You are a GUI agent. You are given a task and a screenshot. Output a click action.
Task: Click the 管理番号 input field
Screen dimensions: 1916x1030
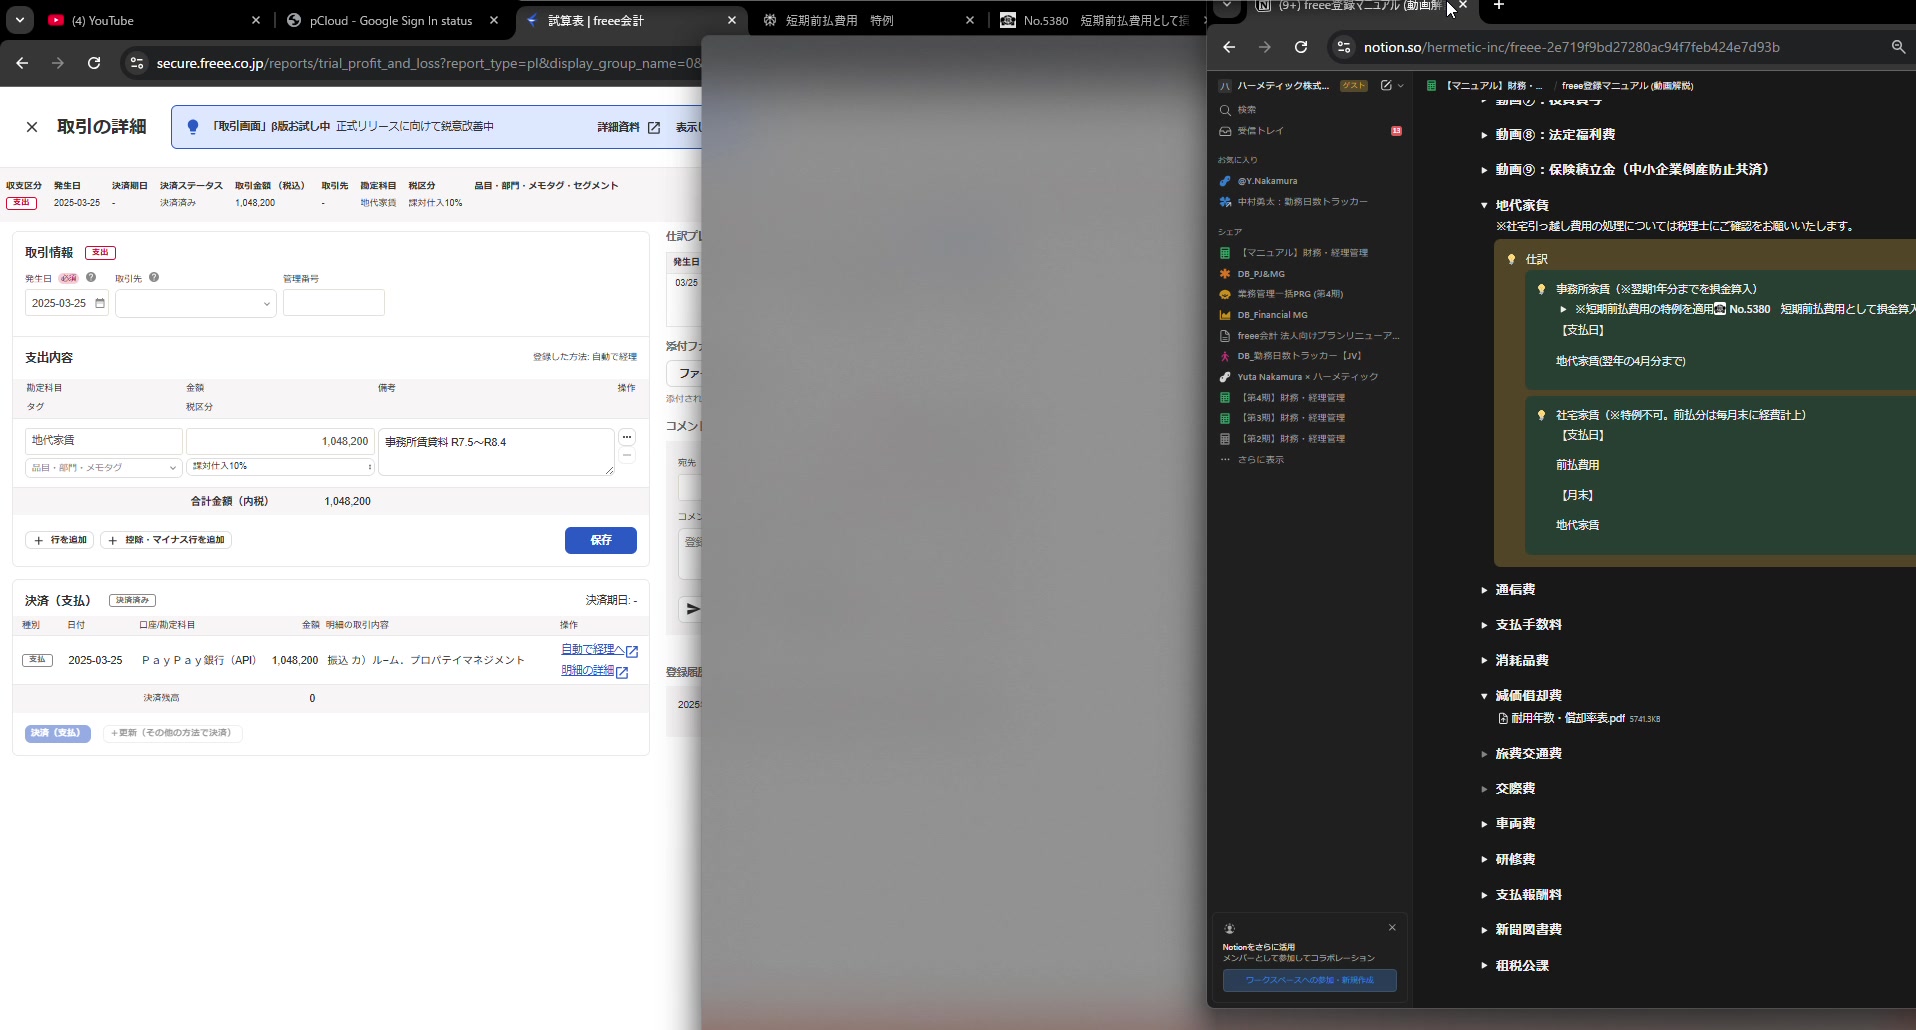pos(333,303)
